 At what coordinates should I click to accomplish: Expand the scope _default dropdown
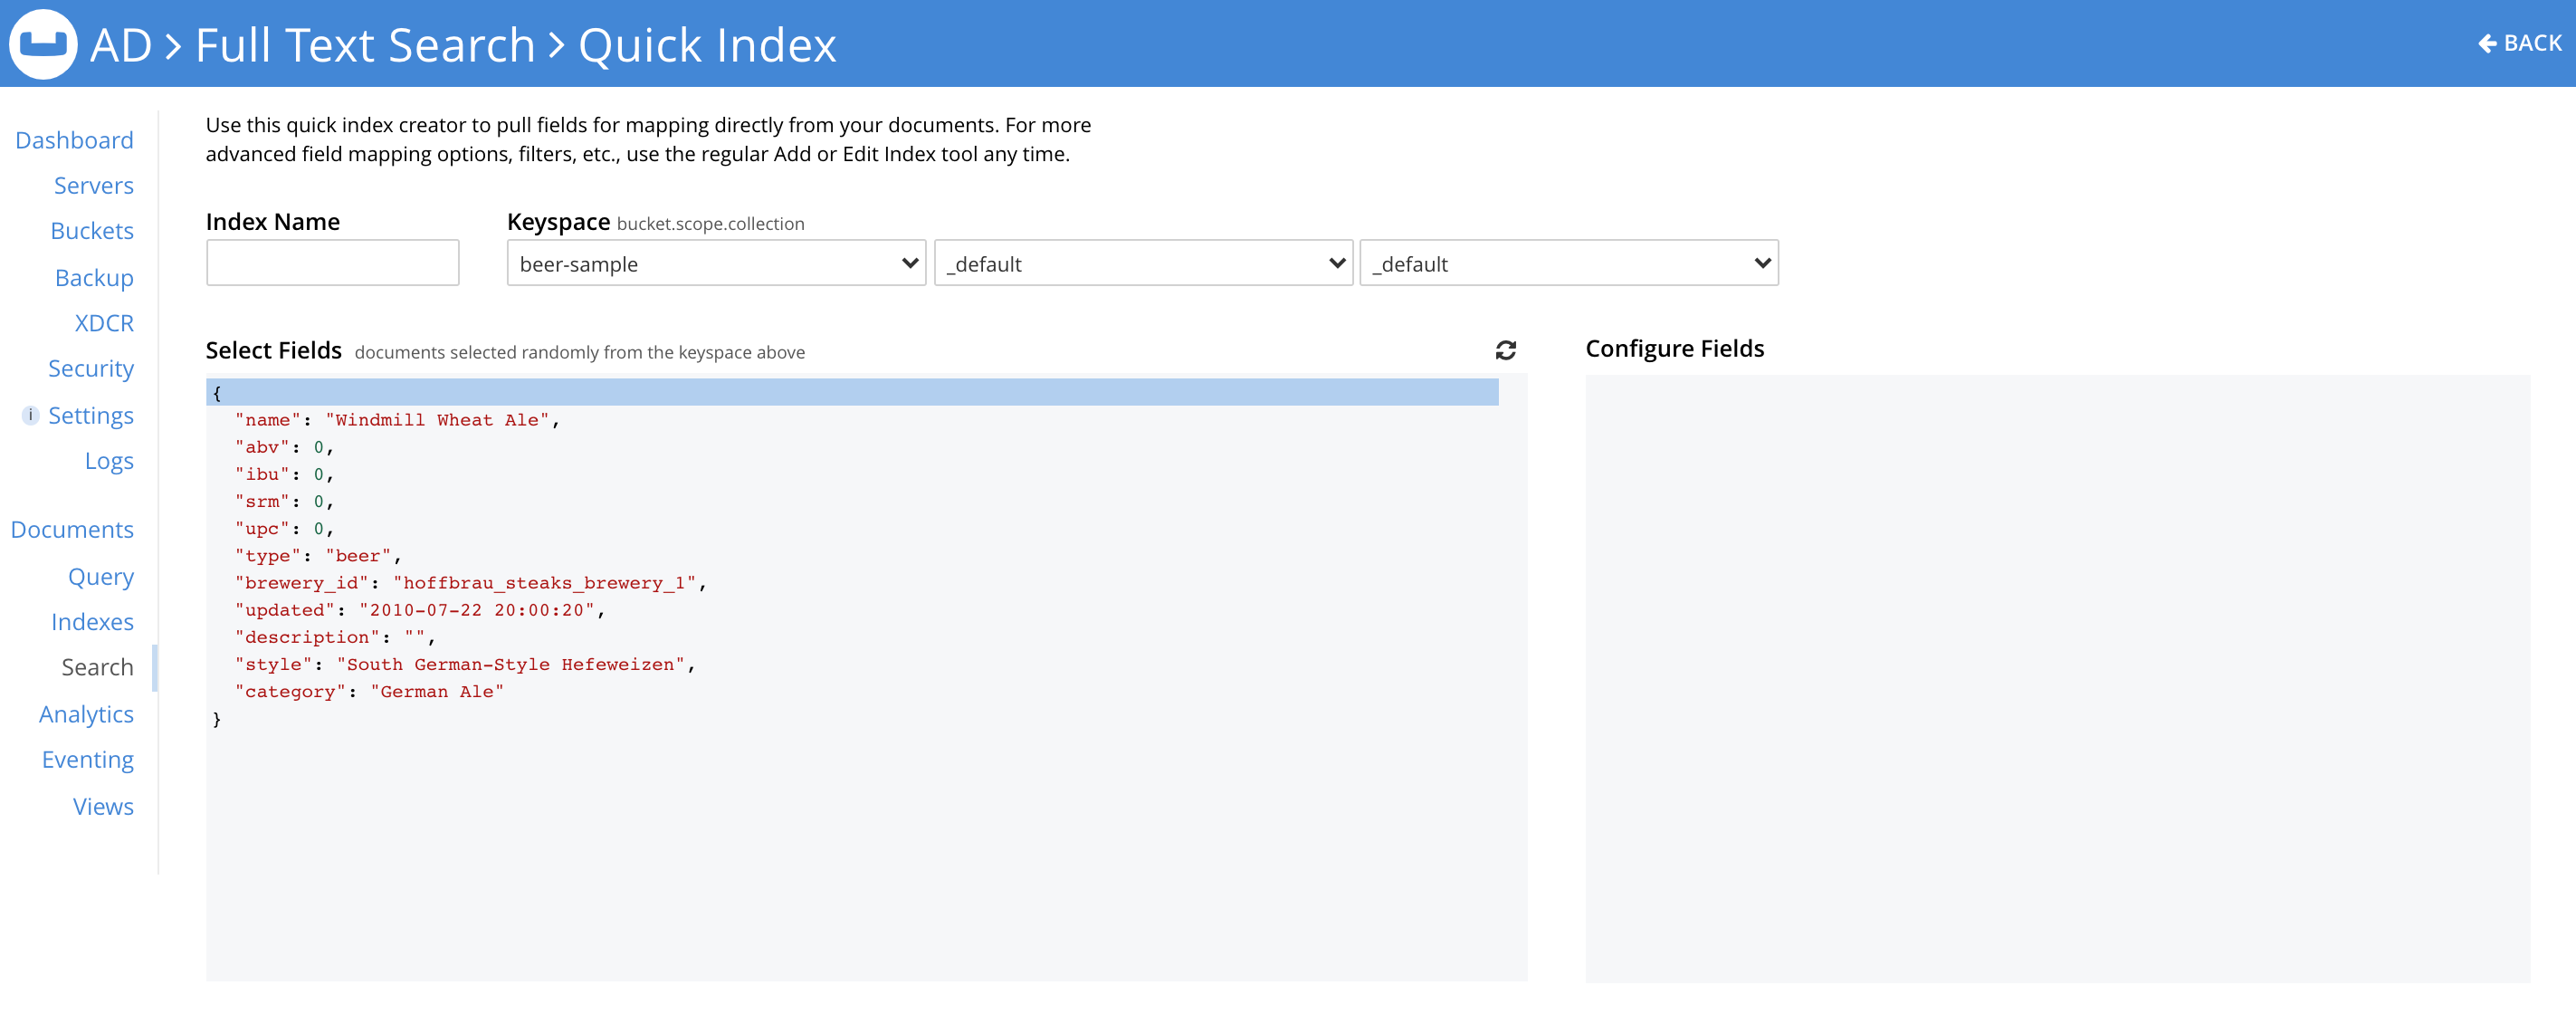[1143, 263]
